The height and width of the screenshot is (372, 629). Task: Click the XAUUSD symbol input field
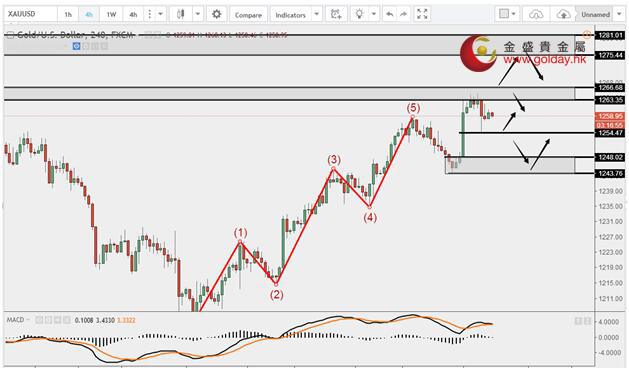[x=30, y=14]
